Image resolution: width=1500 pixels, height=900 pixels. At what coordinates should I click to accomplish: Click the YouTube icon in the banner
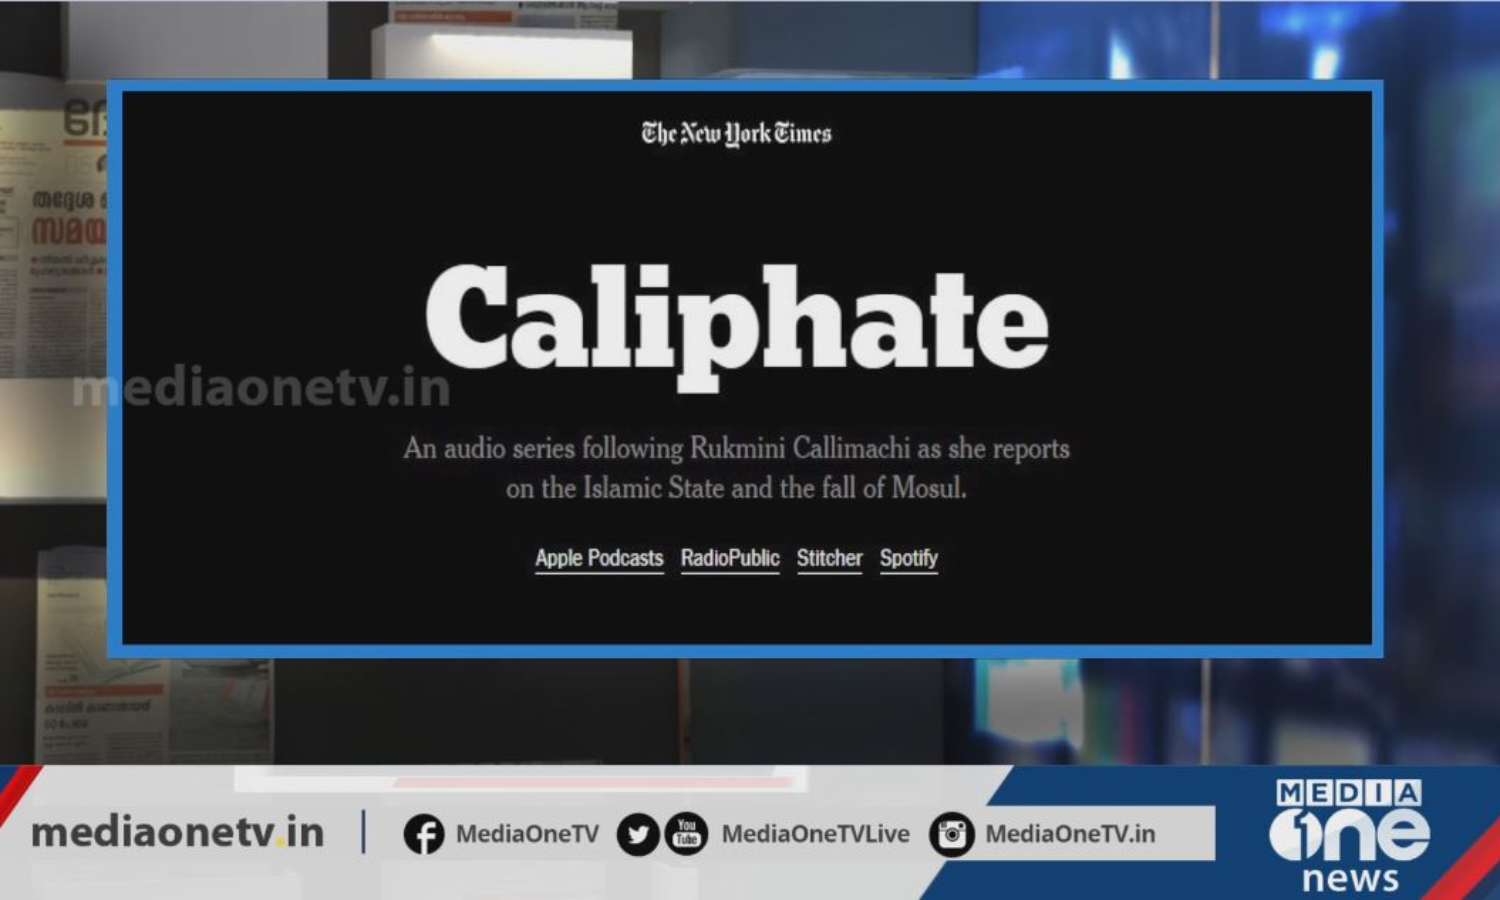686,834
